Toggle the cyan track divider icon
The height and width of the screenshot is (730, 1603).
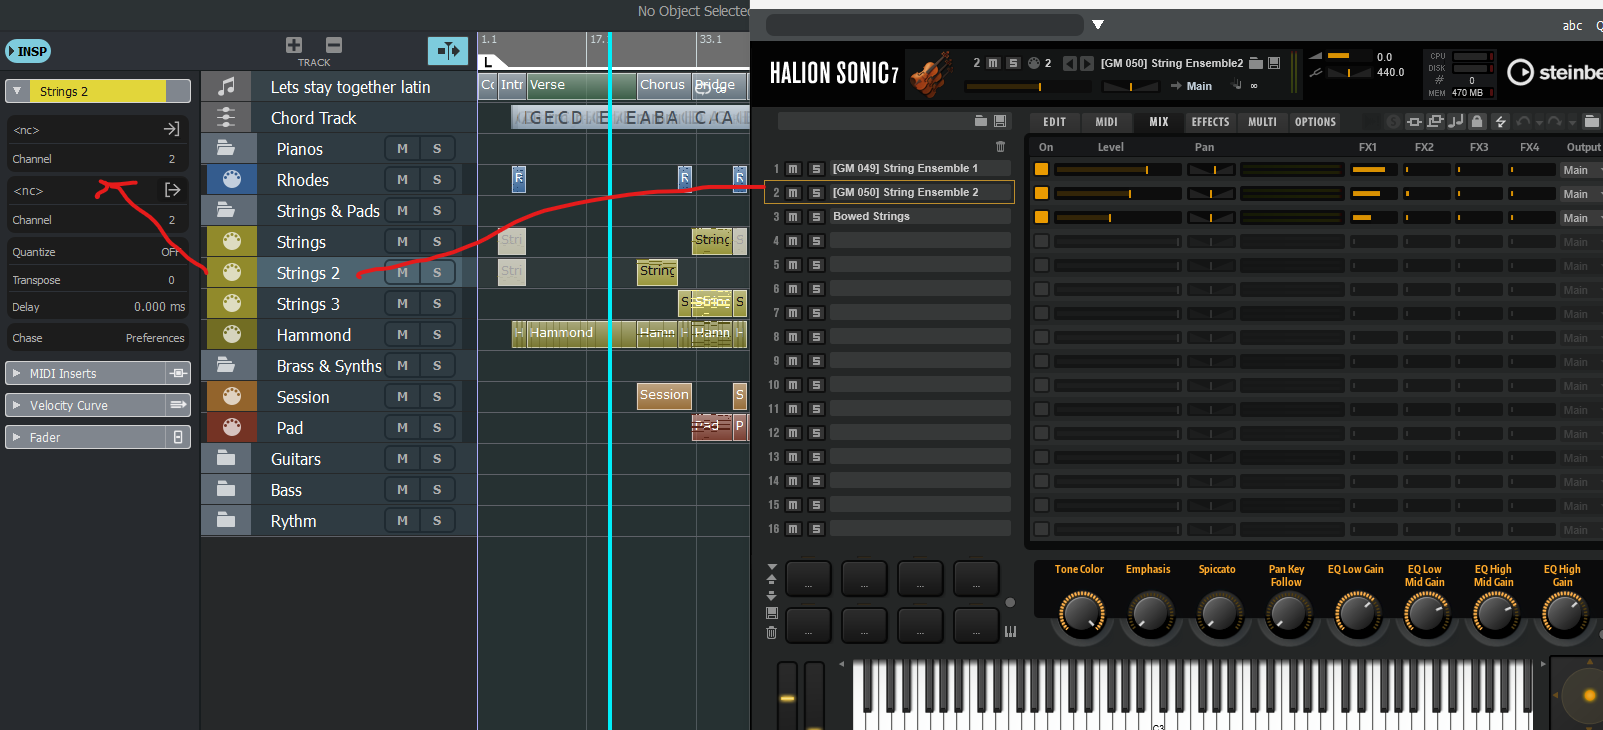(447, 51)
